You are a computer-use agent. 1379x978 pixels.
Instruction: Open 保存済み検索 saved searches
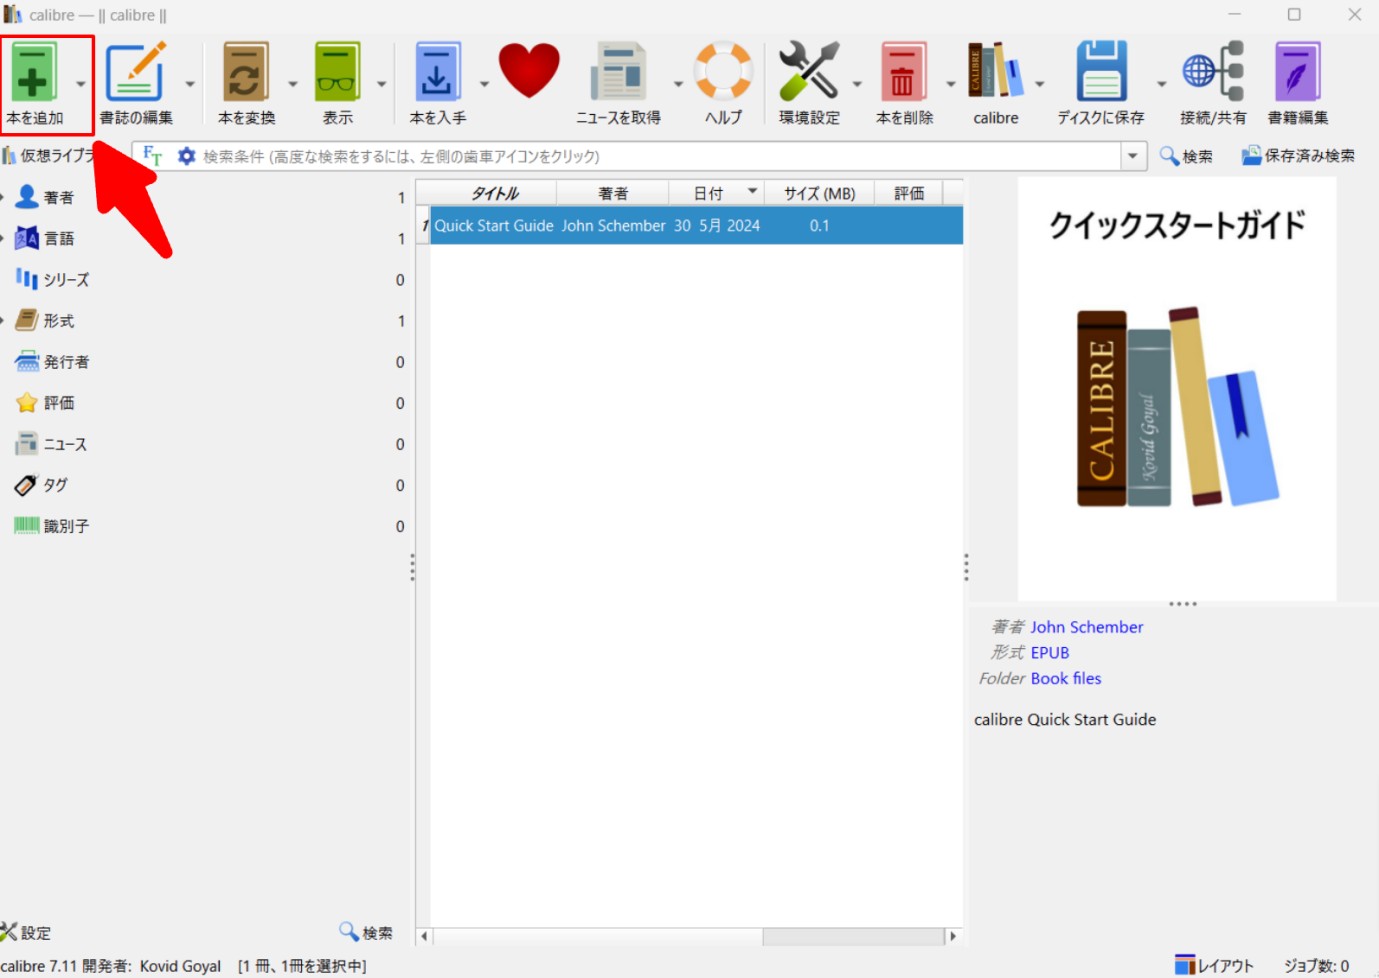(1298, 156)
